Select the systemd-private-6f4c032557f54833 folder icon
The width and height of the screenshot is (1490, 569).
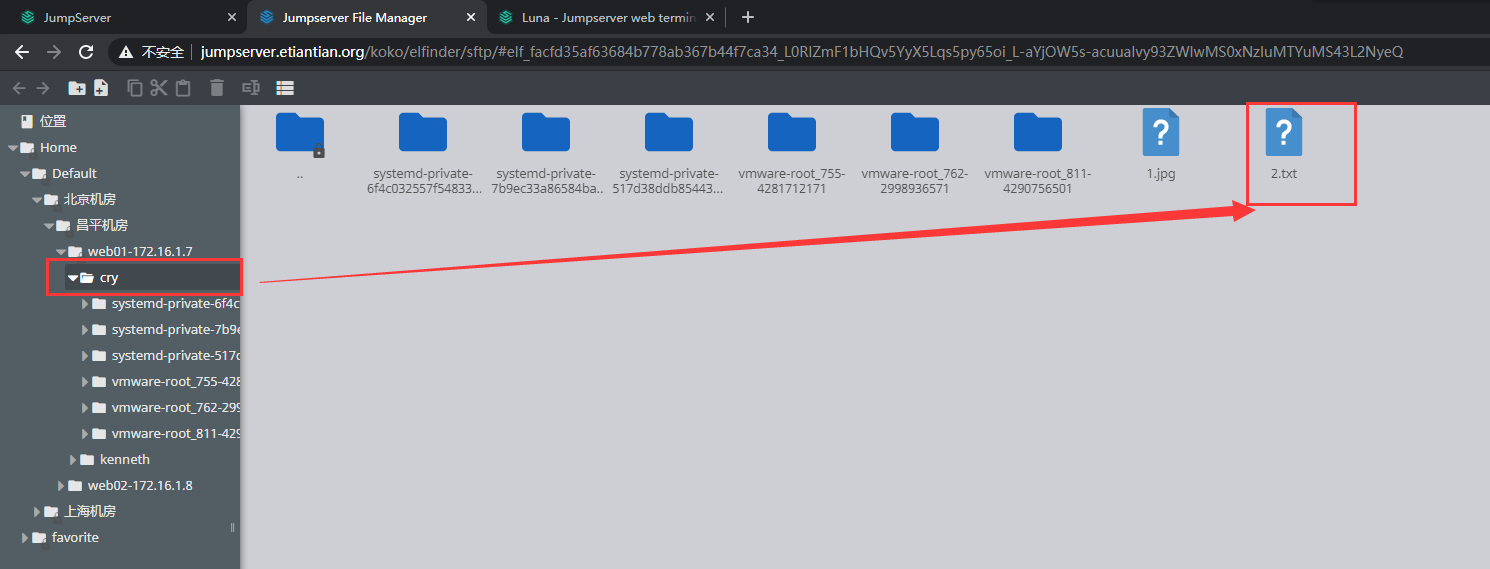pos(423,132)
